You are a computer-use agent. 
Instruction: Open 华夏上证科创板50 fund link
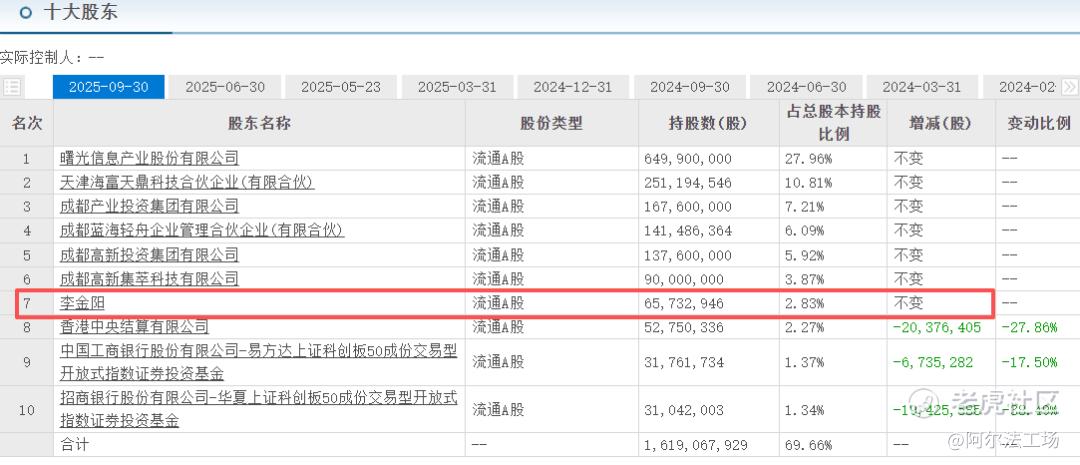point(258,409)
